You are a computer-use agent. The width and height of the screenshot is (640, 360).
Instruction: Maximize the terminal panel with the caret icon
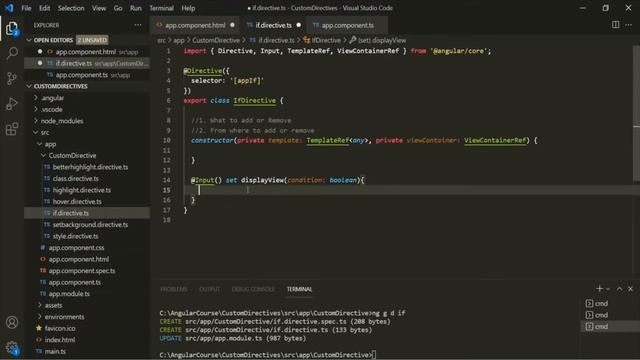click(x=619, y=289)
